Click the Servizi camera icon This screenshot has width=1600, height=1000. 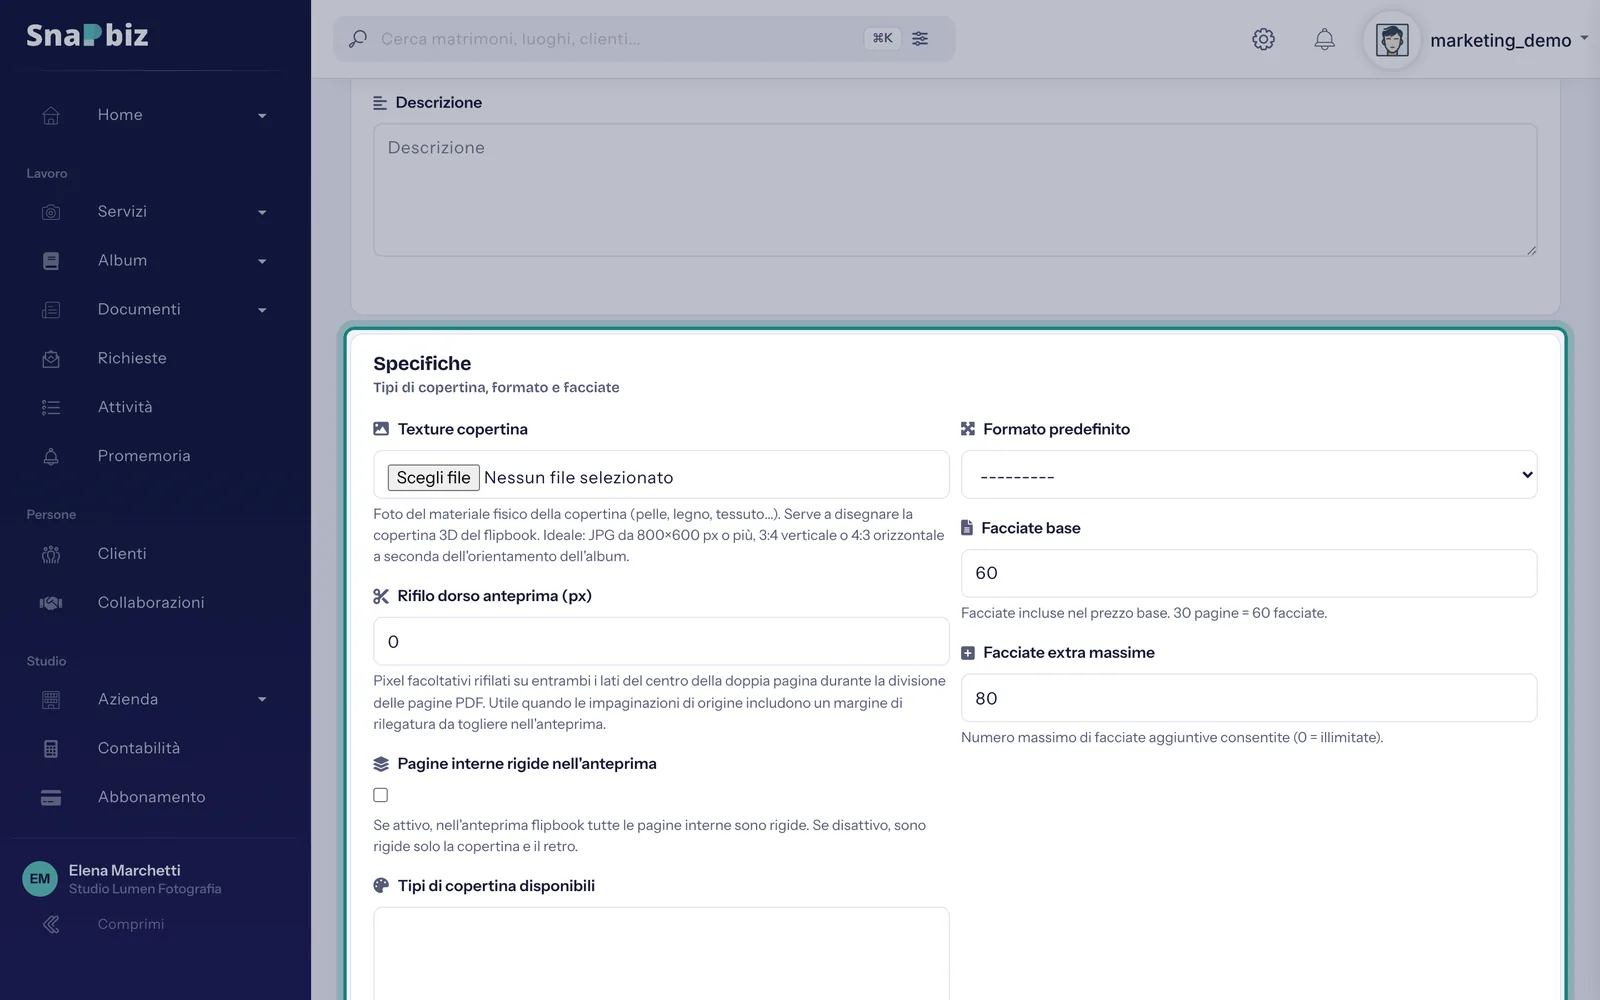pos(51,212)
